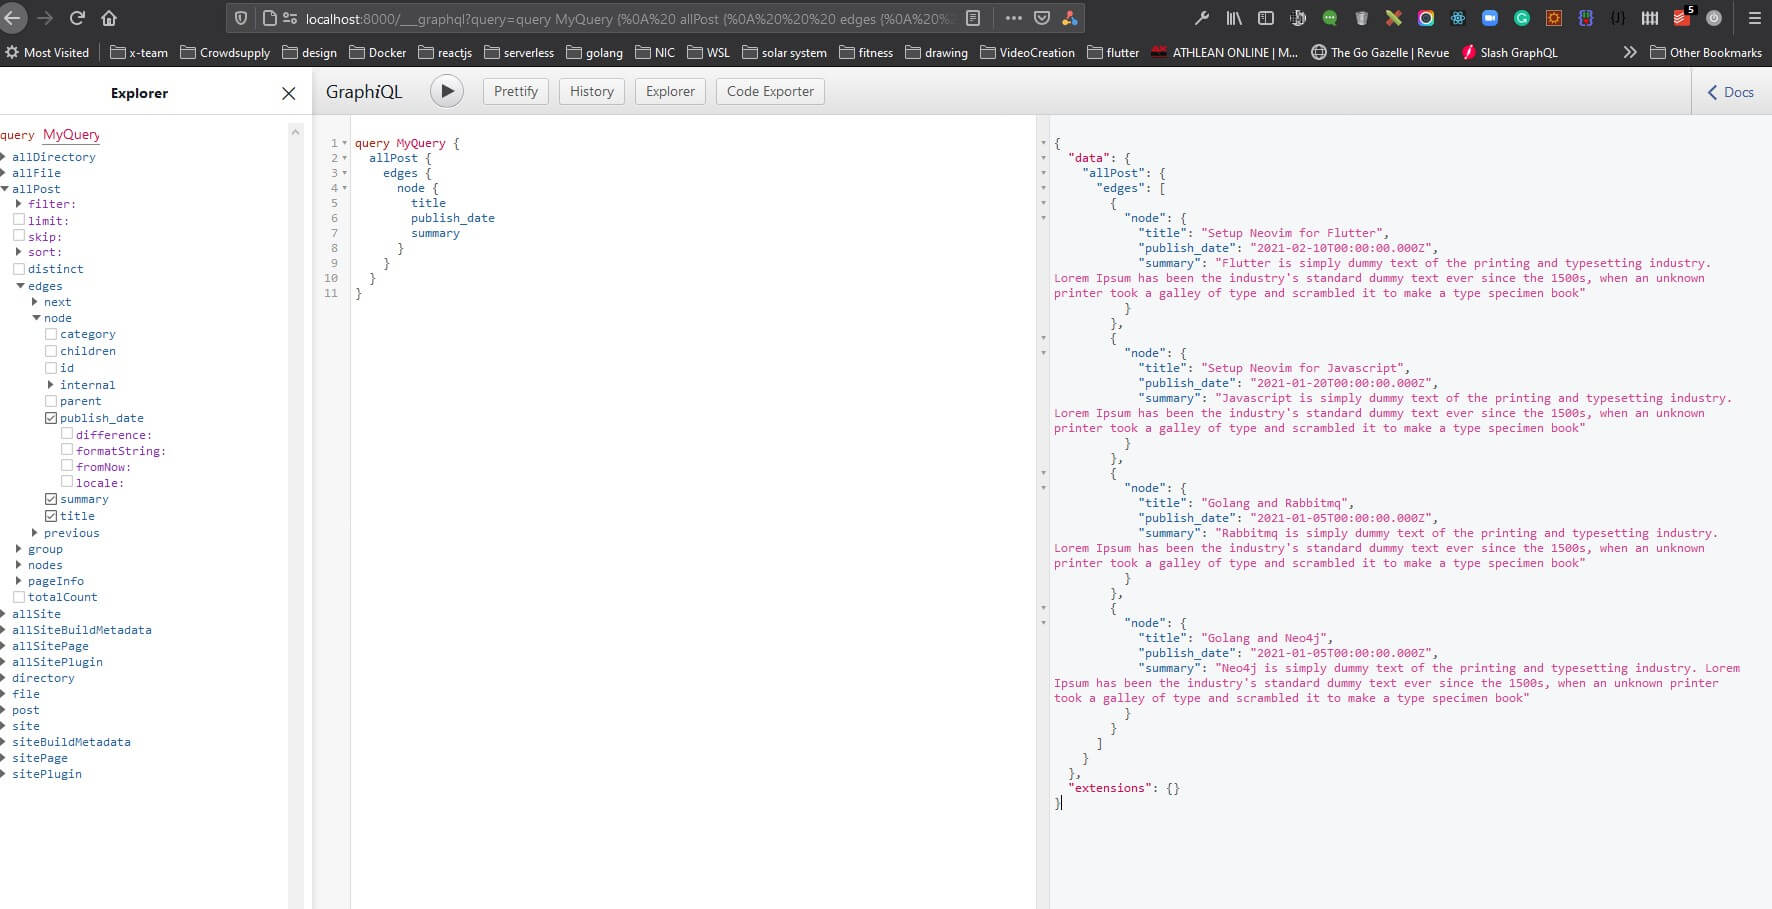Screen dimensions: 1772x909
Task: Open the Most Visited bookmarks menu
Action: [x=48, y=52]
